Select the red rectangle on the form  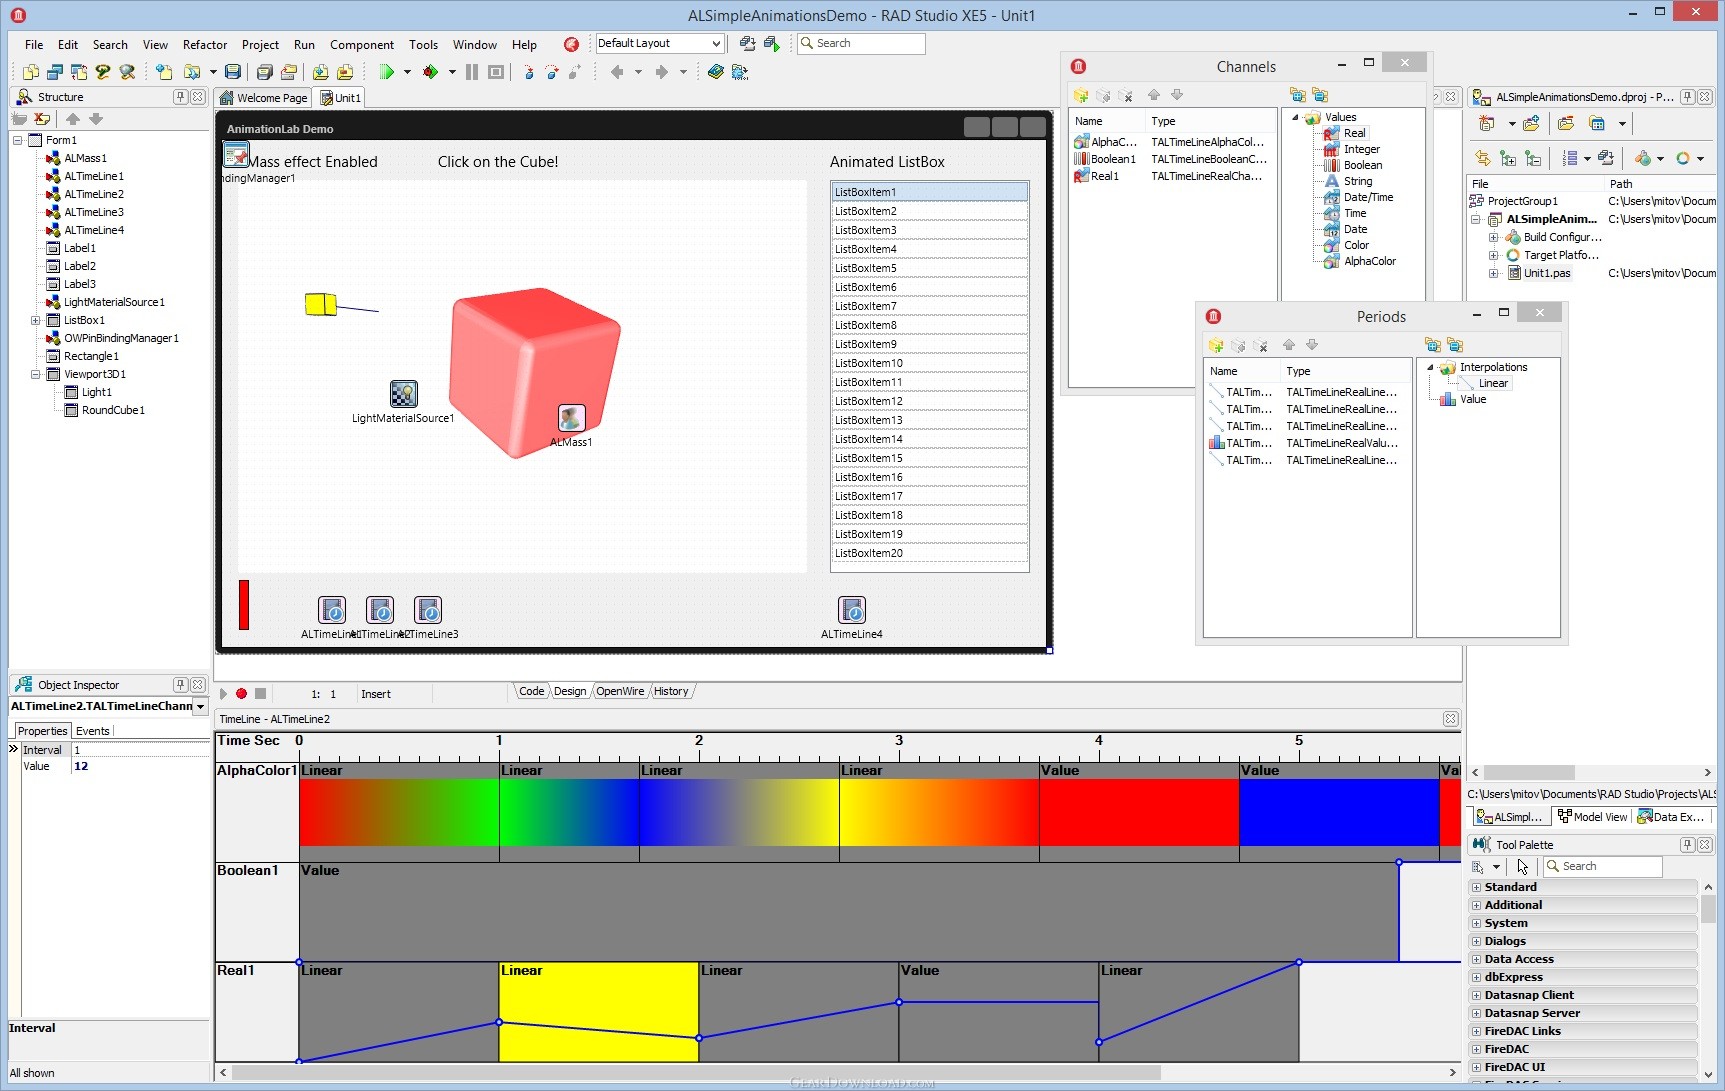coord(244,605)
